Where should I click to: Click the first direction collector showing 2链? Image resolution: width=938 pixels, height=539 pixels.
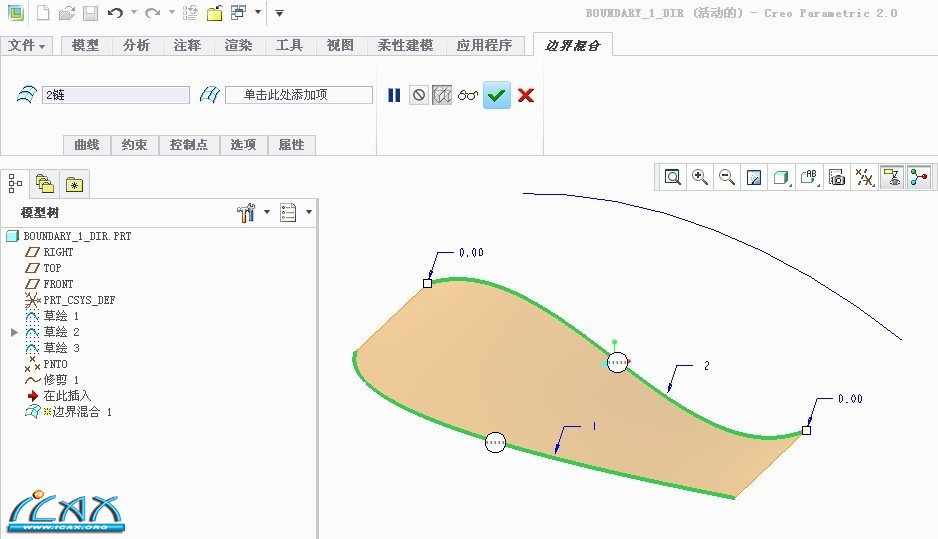point(115,95)
